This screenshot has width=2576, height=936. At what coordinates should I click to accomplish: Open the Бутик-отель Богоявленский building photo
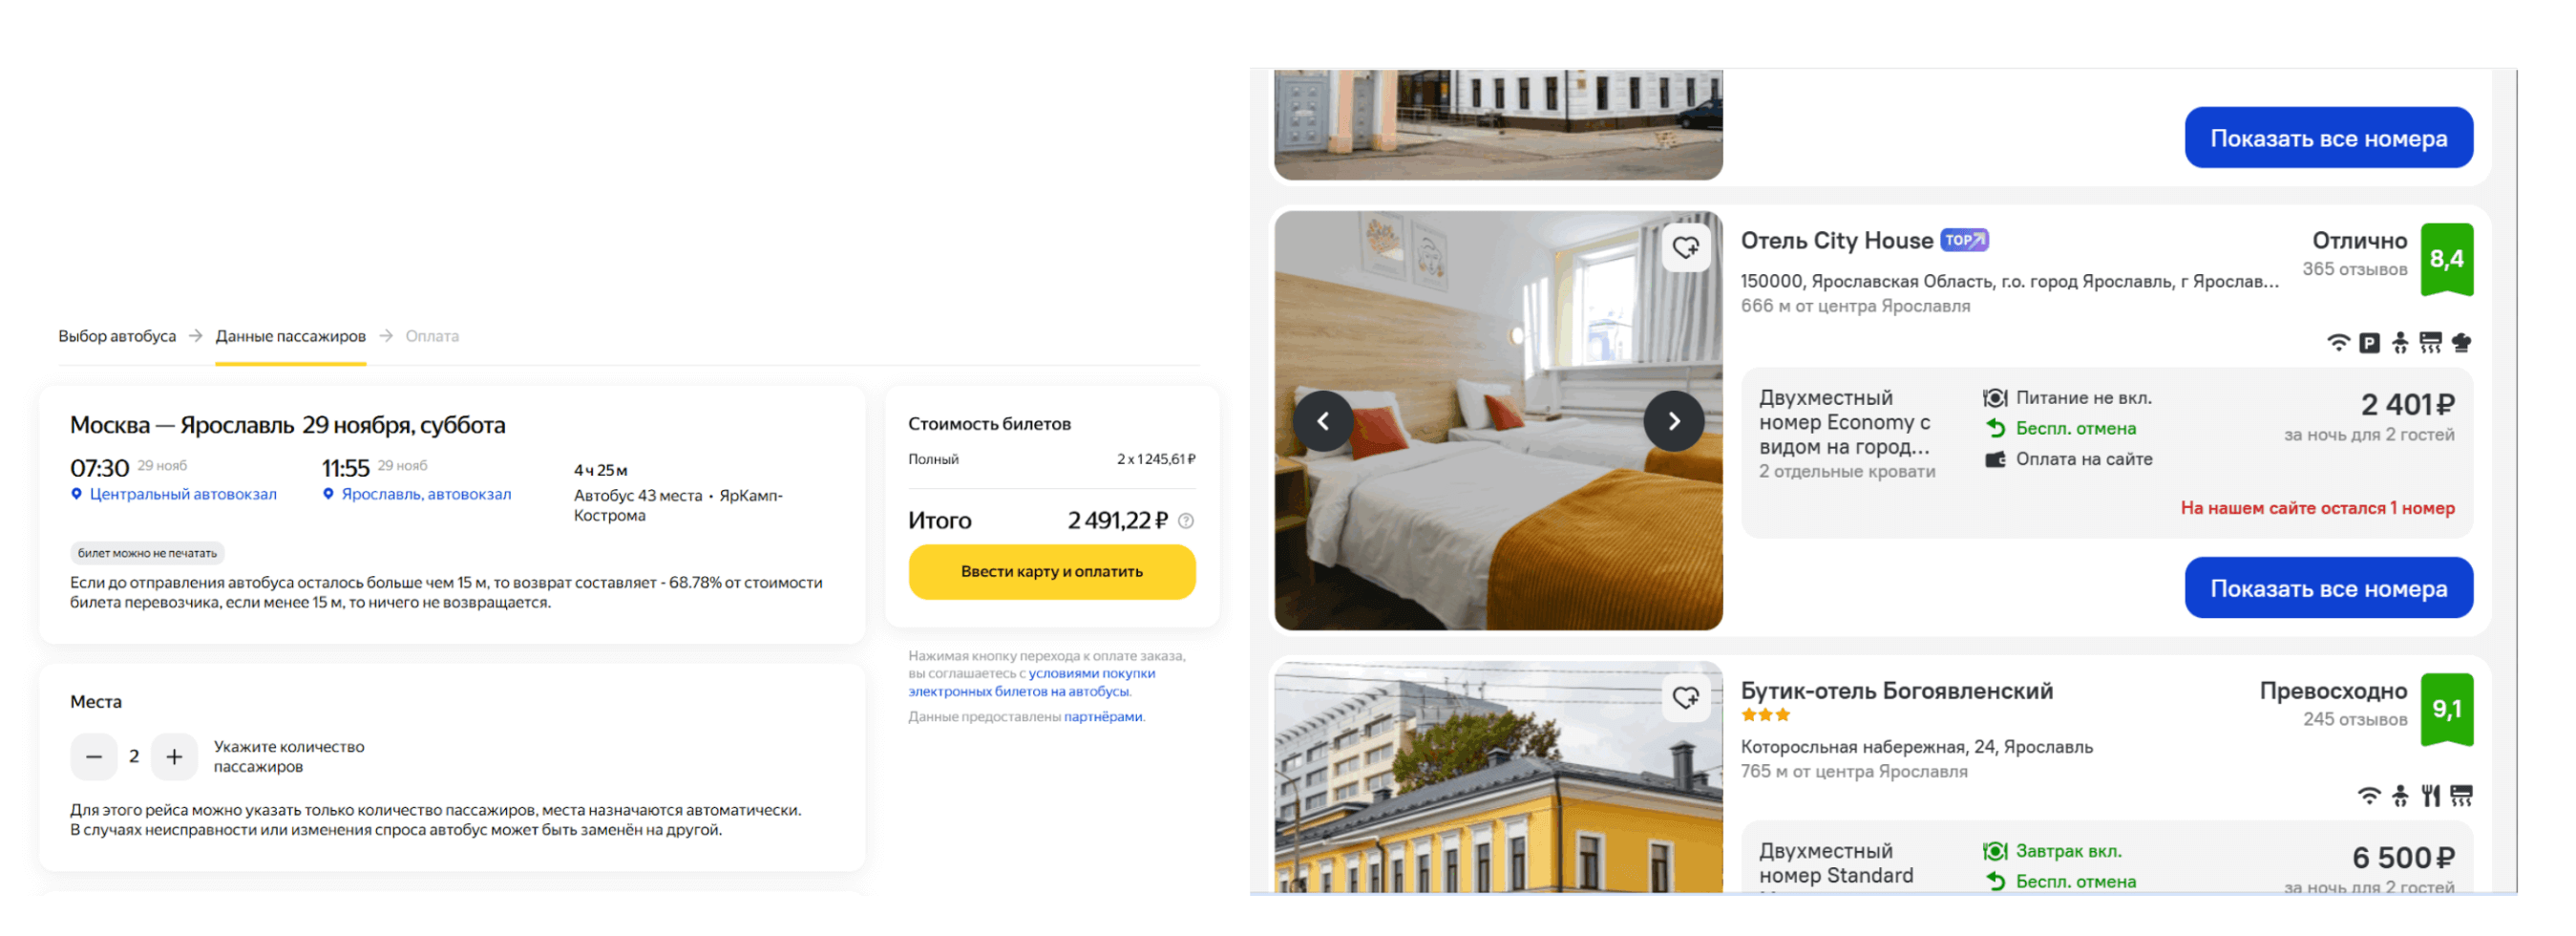pos(1498,777)
